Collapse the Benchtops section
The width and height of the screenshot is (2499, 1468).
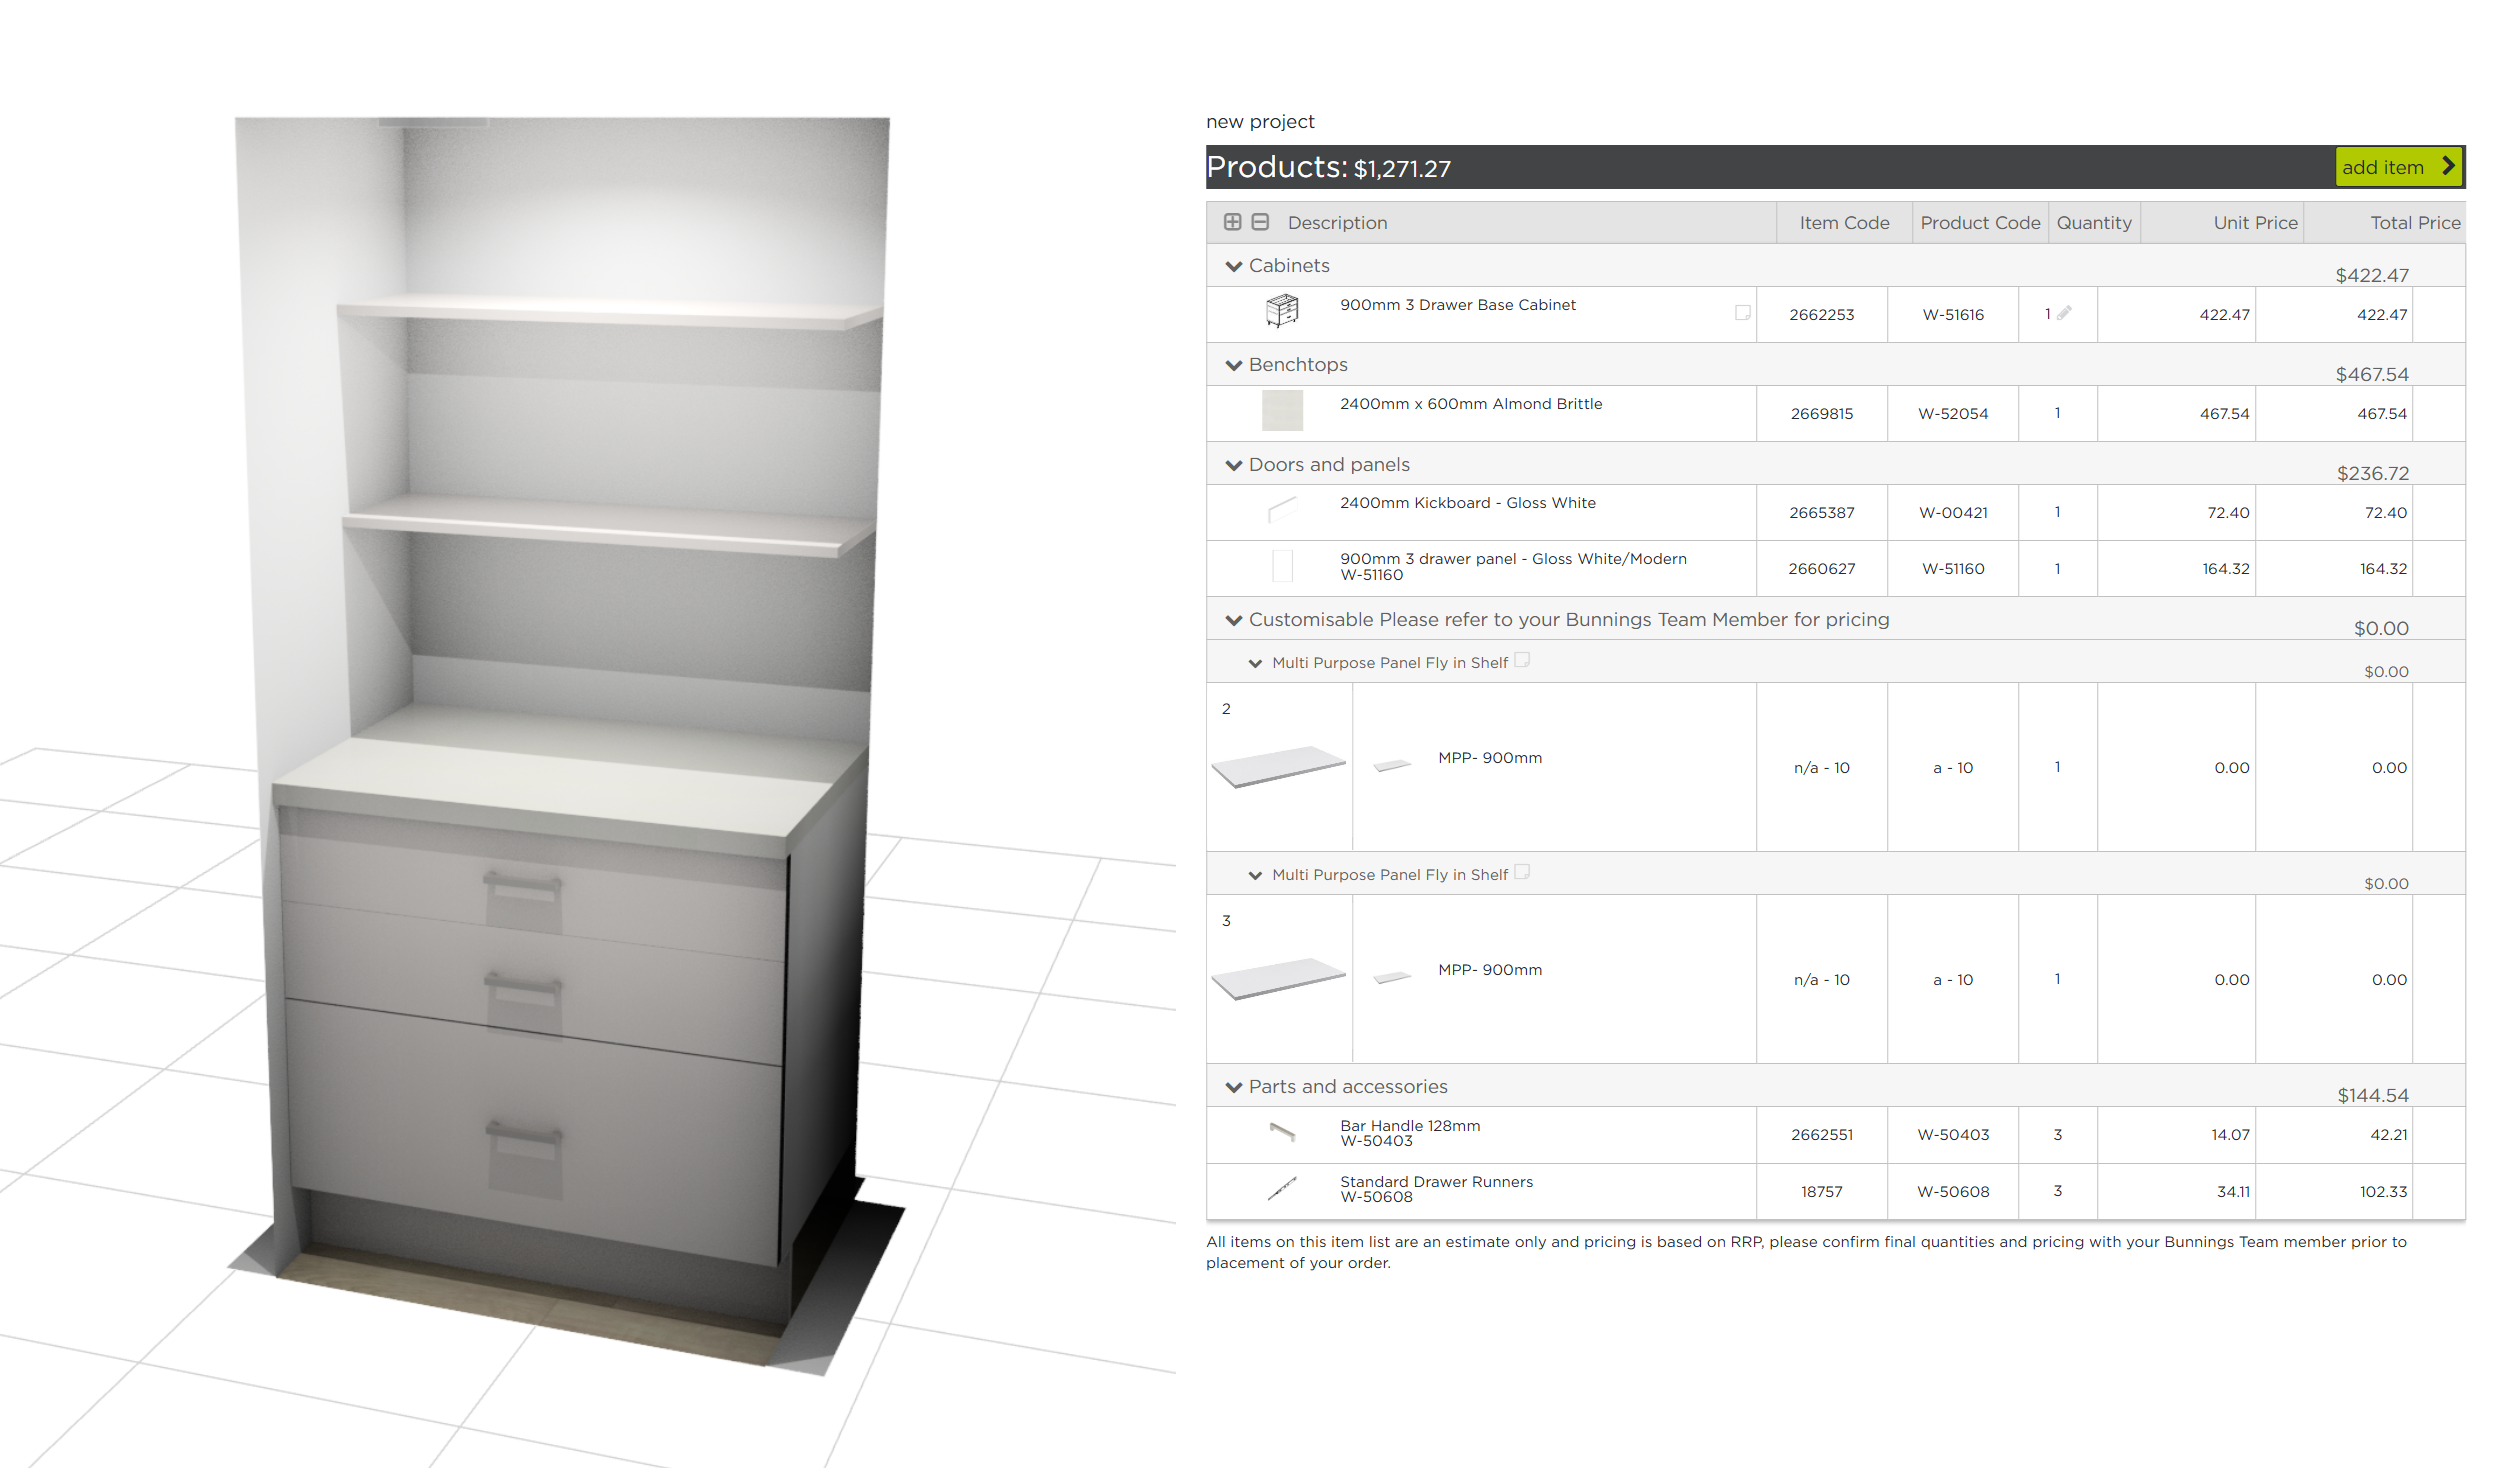pos(1234,365)
